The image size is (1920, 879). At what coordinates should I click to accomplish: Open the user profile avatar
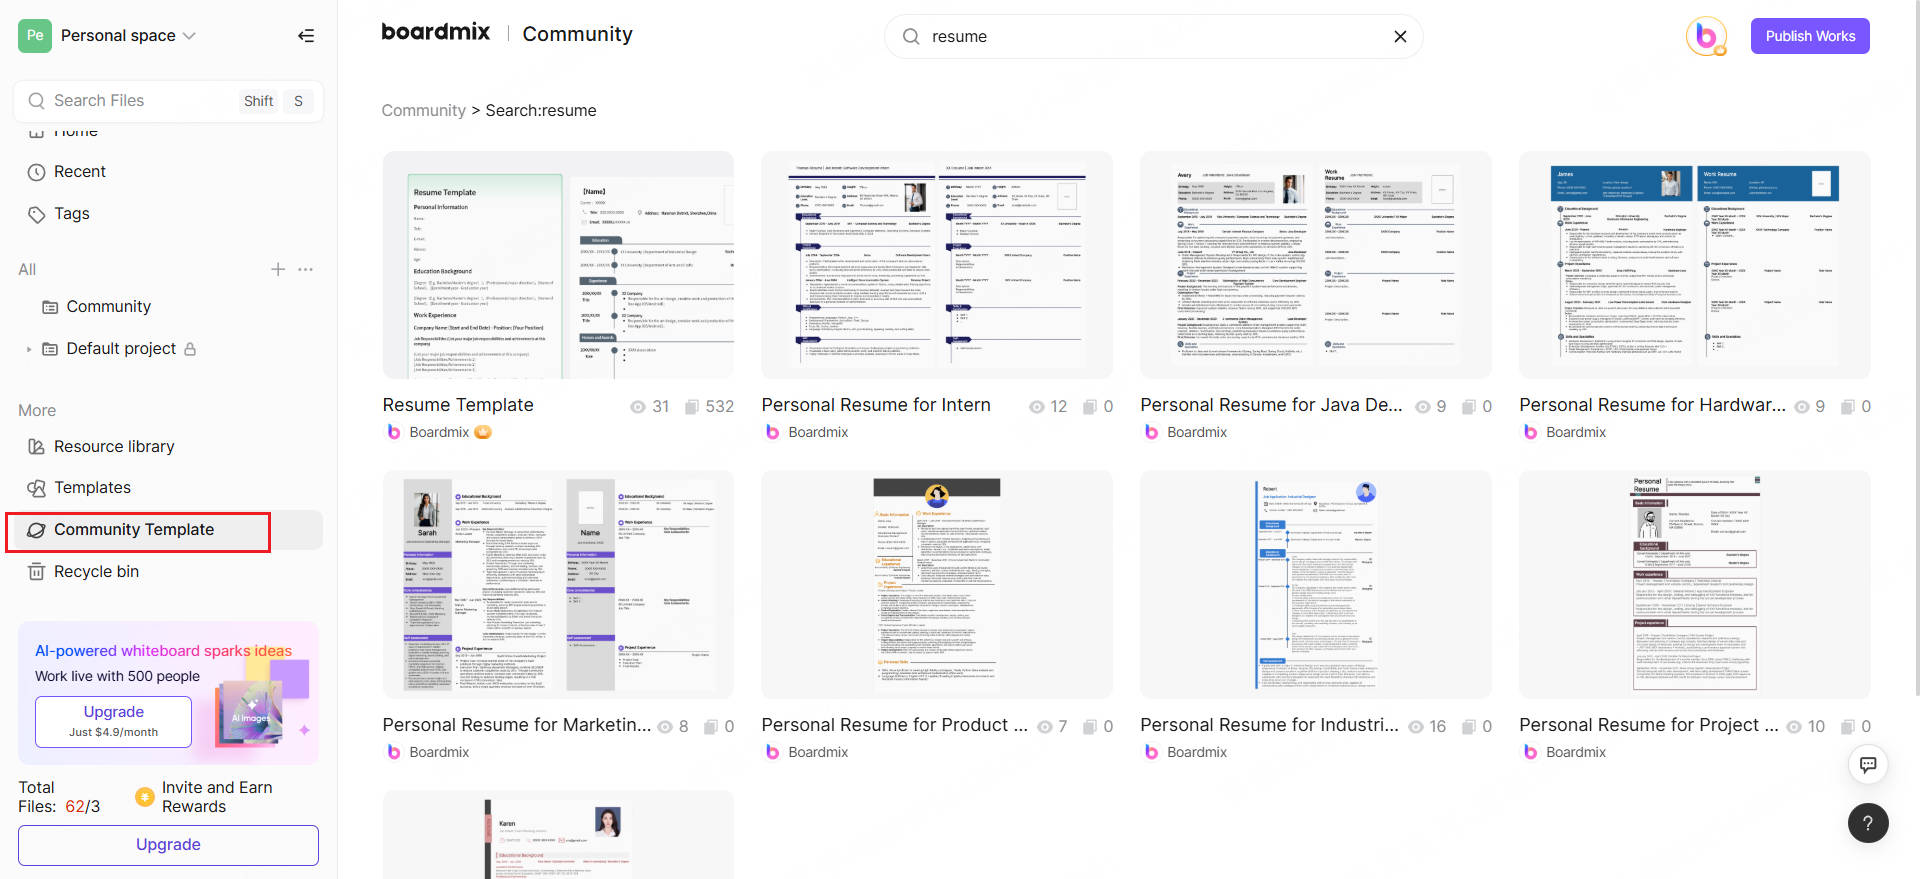[x=1706, y=36]
